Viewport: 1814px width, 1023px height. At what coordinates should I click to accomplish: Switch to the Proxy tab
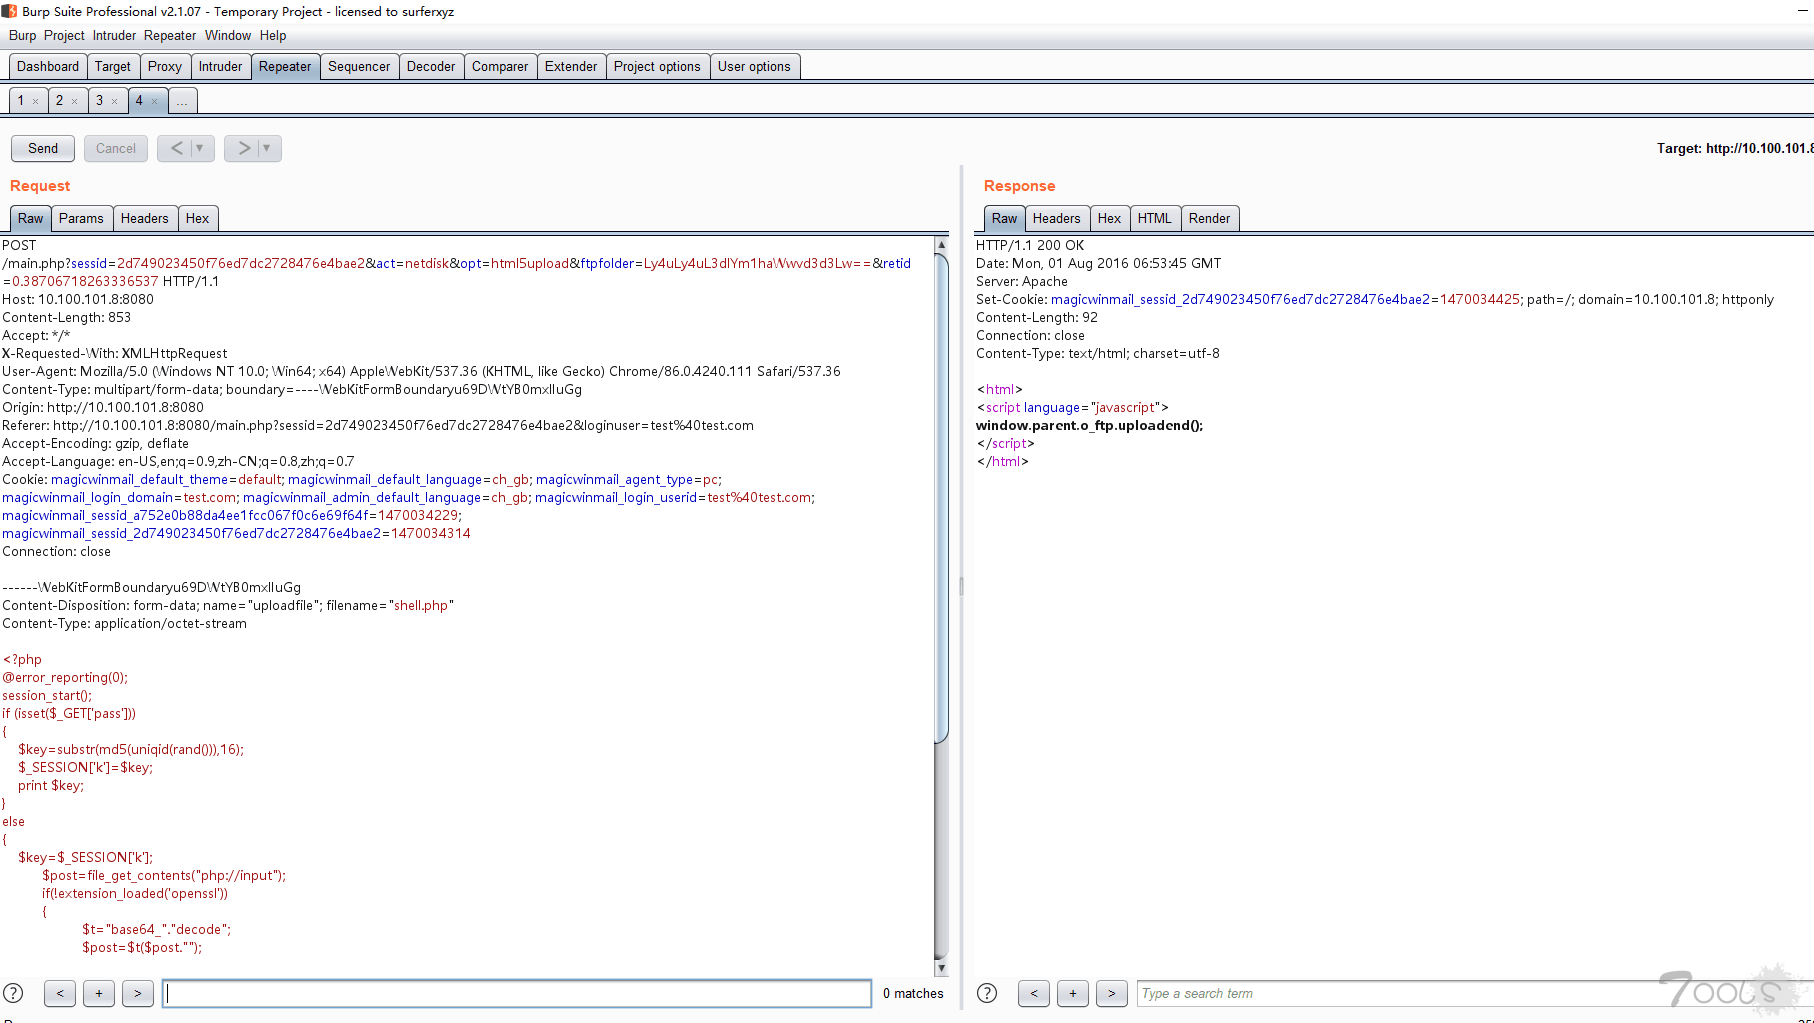(165, 66)
